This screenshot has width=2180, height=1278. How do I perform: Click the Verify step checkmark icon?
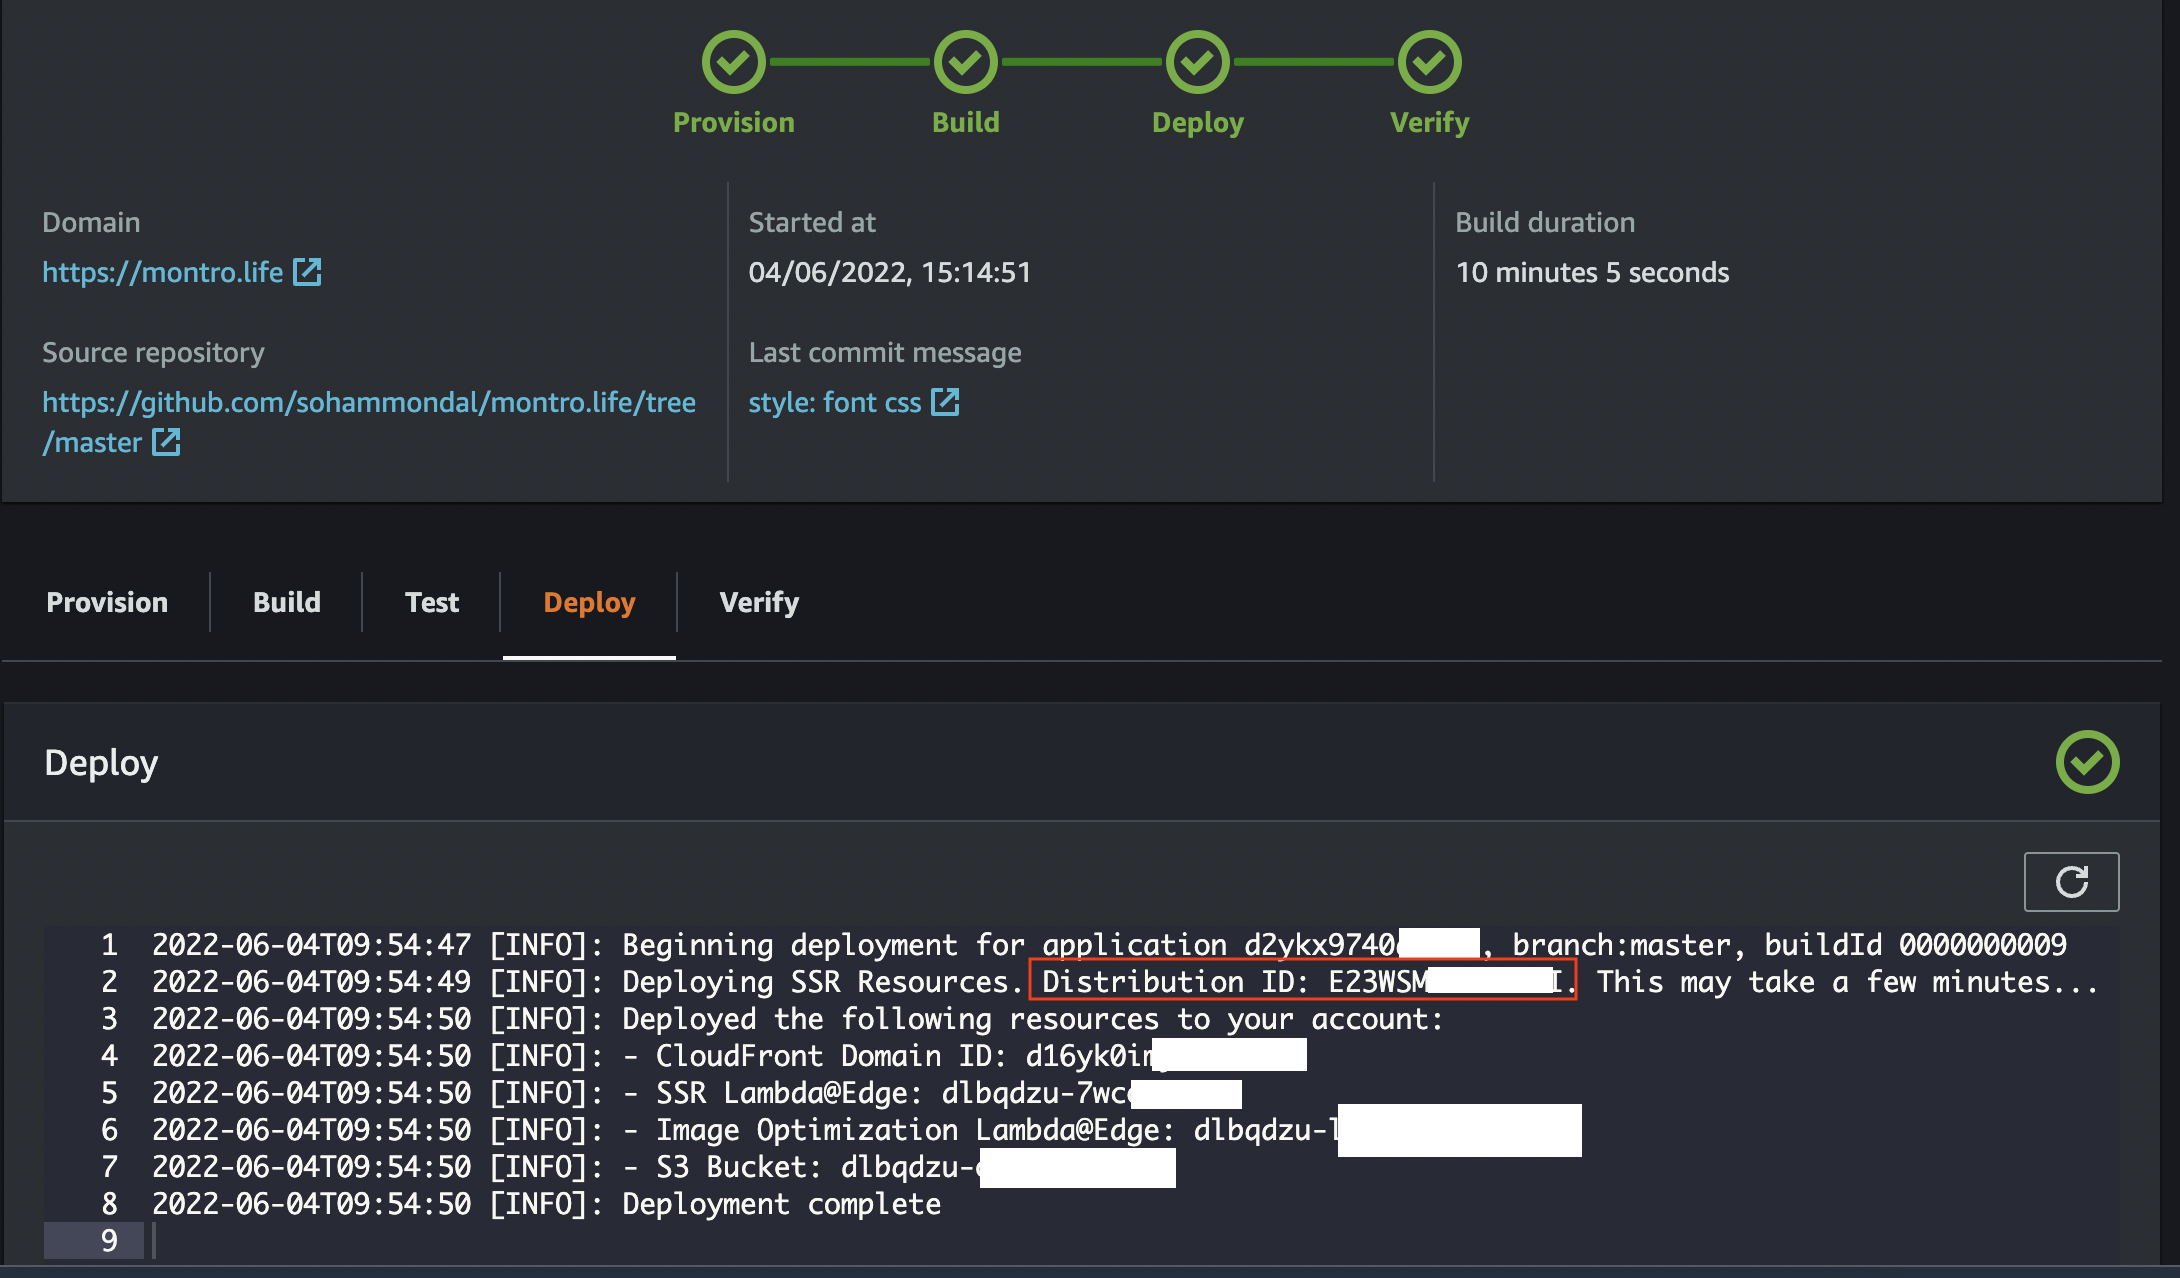tap(1429, 62)
